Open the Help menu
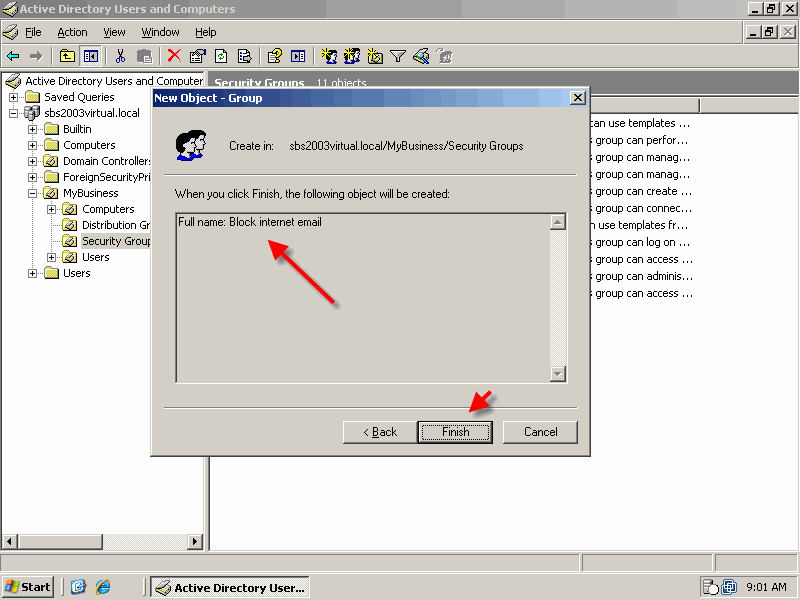800x600 pixels. [x=206, y=32]
